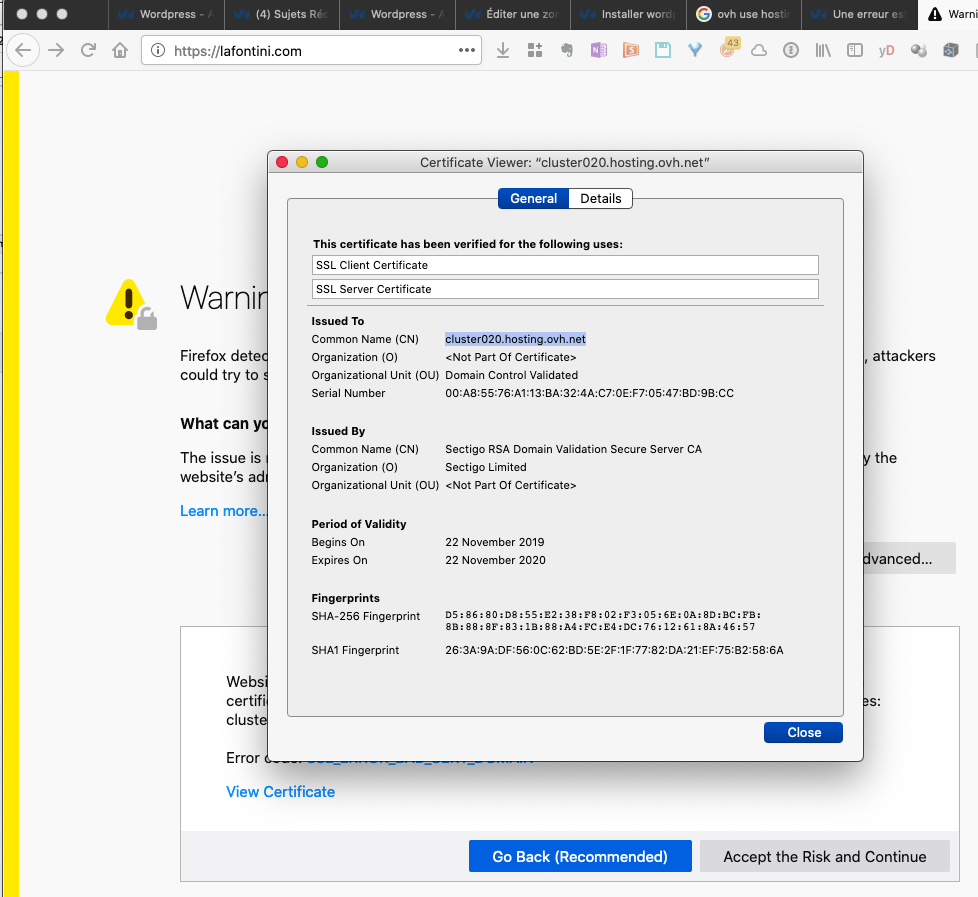Screen dimensions: 978x897
Task: Click the OneNote clipper extension icon
Action: coord(598,51)
